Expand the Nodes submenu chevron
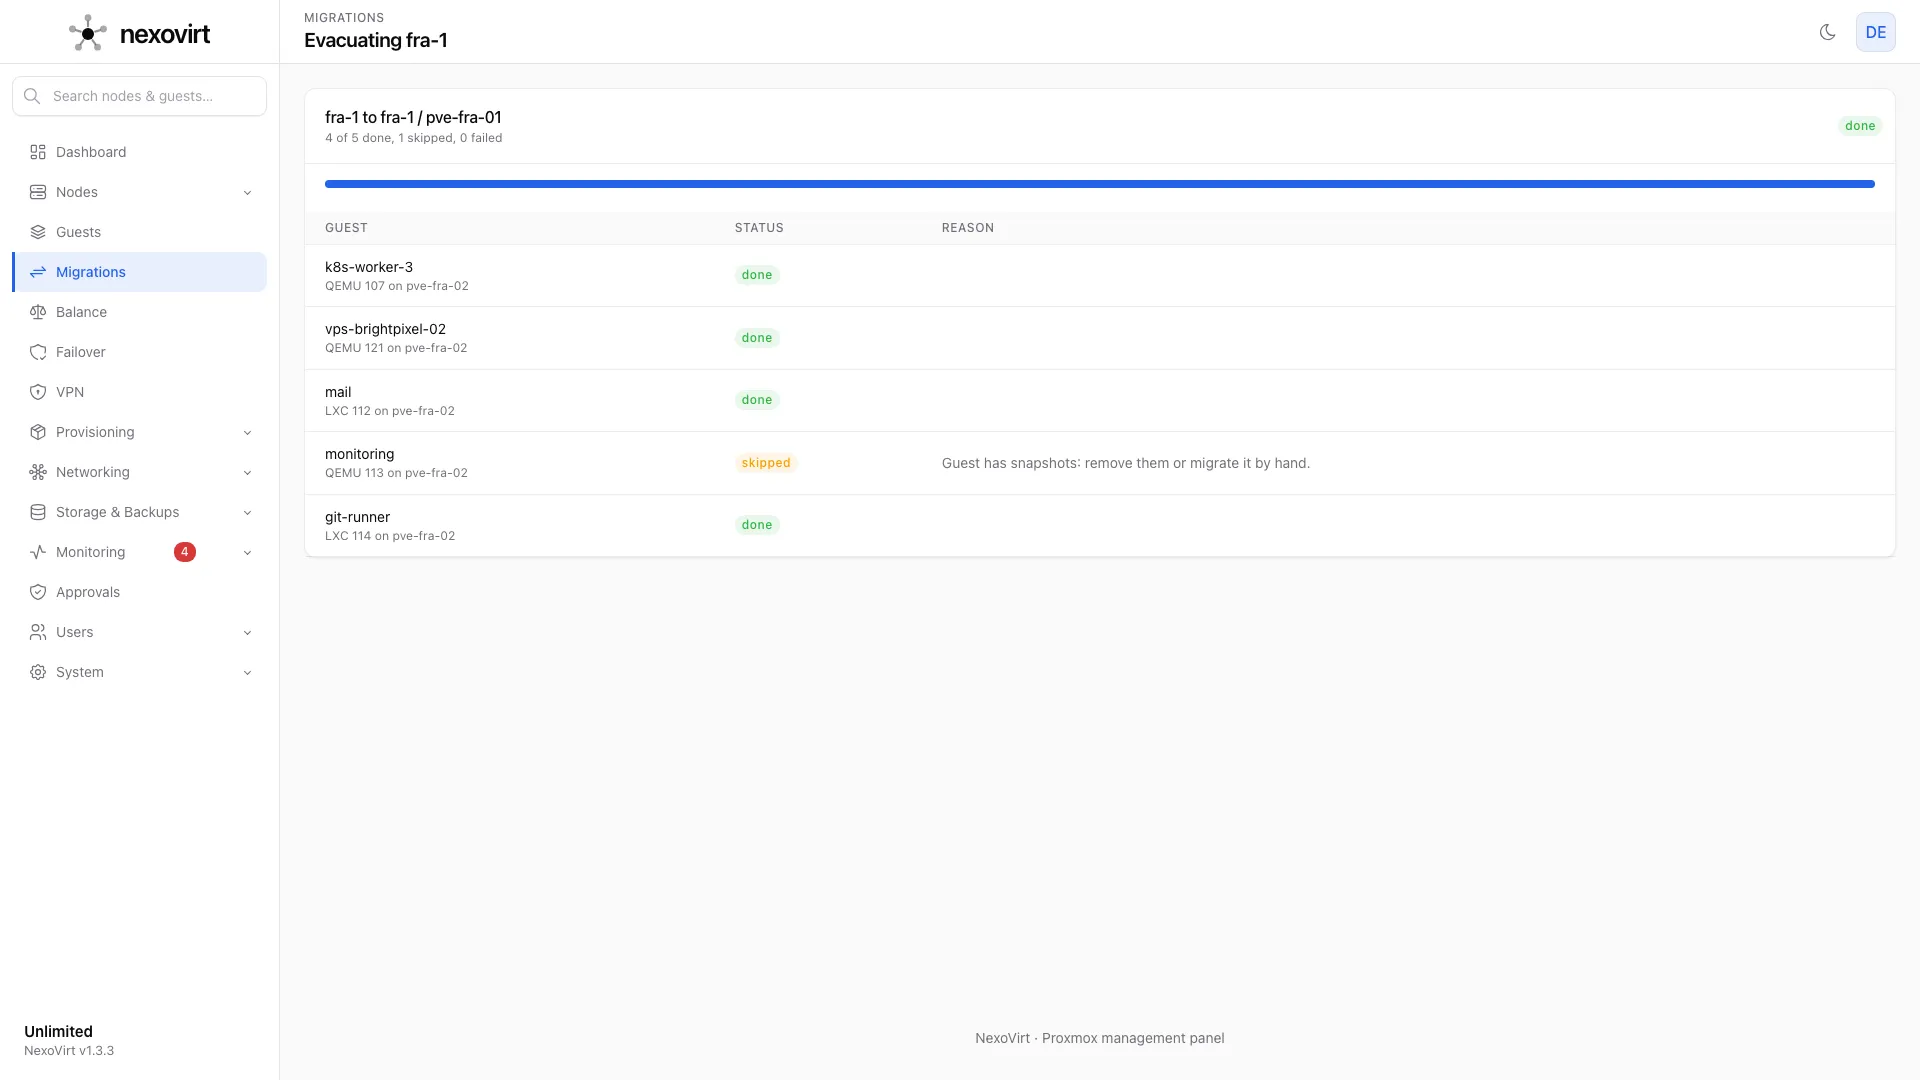This screenshot has height=1080, width=1920. (x=247, y=193)
